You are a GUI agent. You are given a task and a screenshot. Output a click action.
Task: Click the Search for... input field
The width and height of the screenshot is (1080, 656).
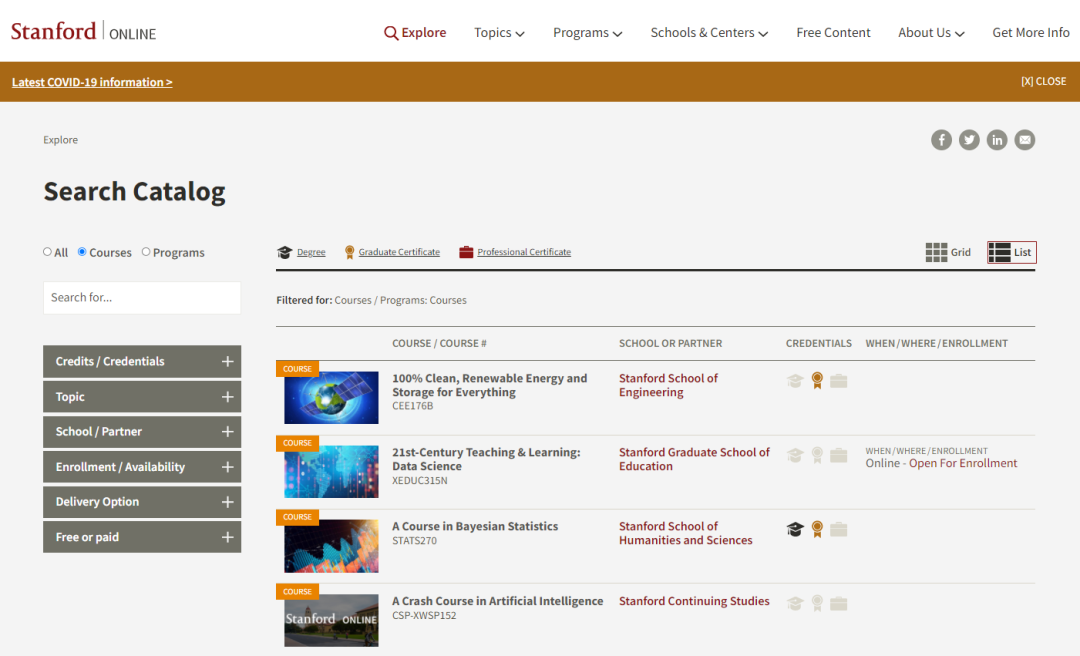coord(142,298)
